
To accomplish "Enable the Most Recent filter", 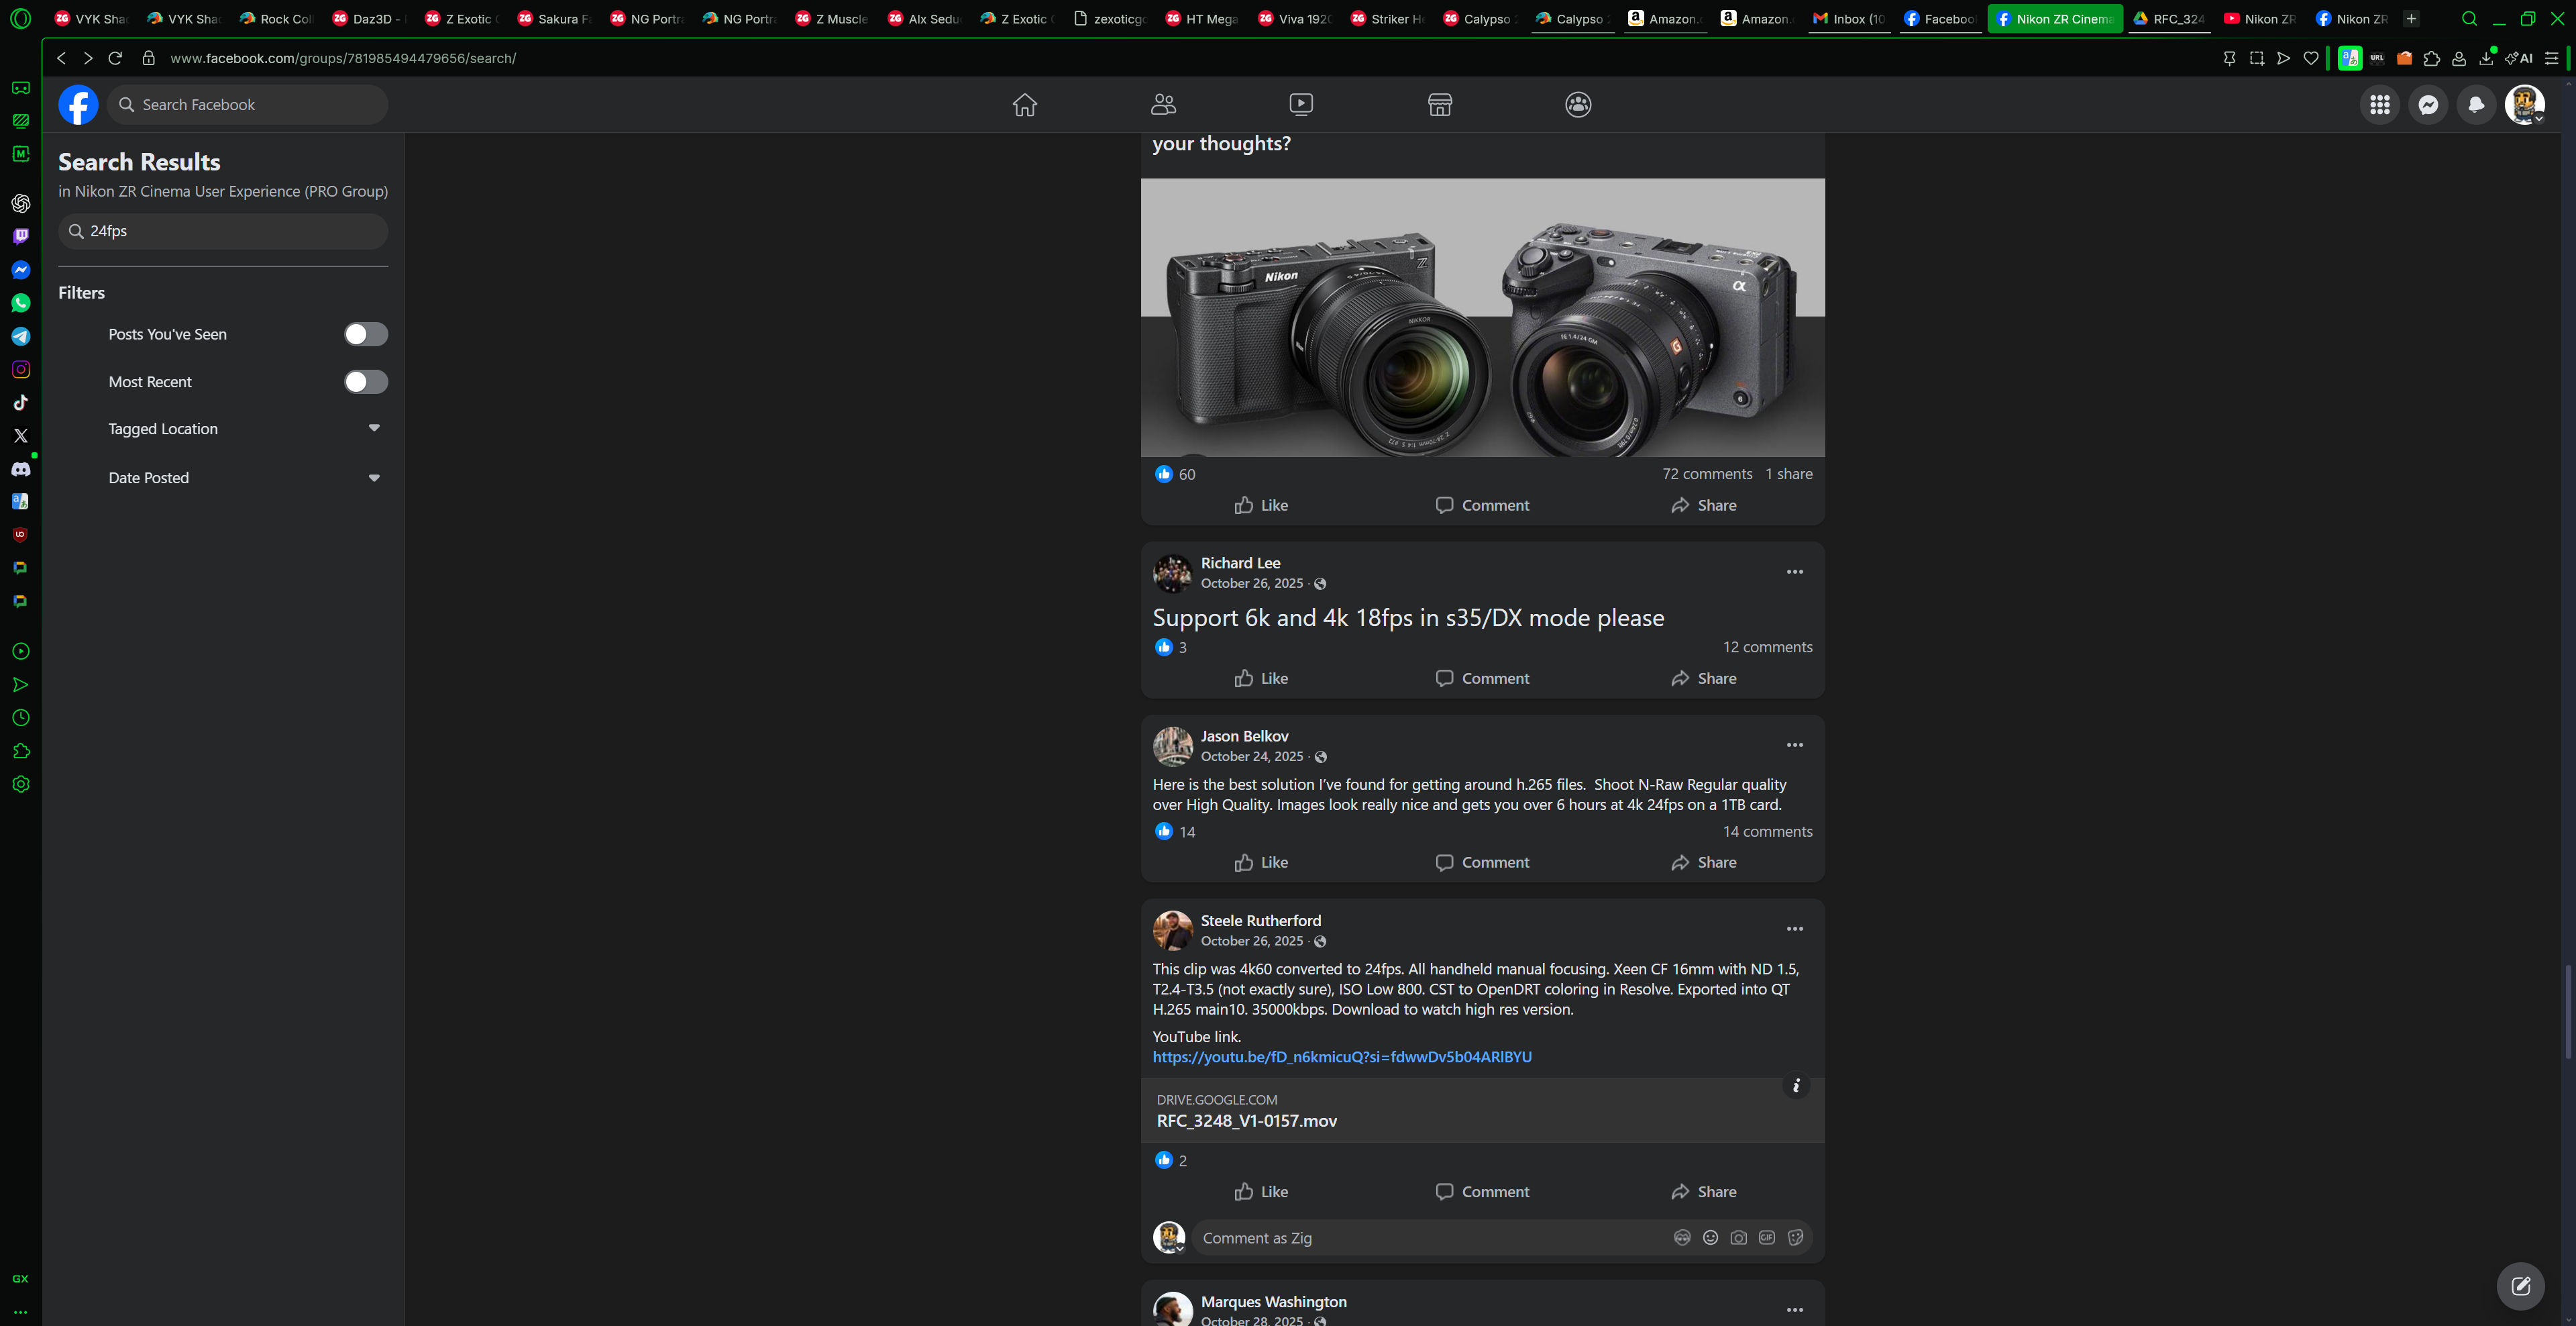I will coord(366,382).
